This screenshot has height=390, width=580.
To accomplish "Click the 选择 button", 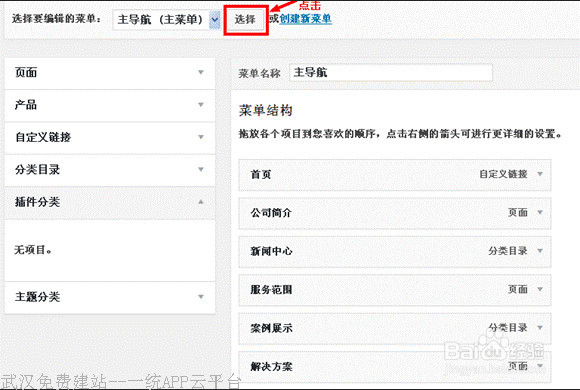I will point(246,20).
